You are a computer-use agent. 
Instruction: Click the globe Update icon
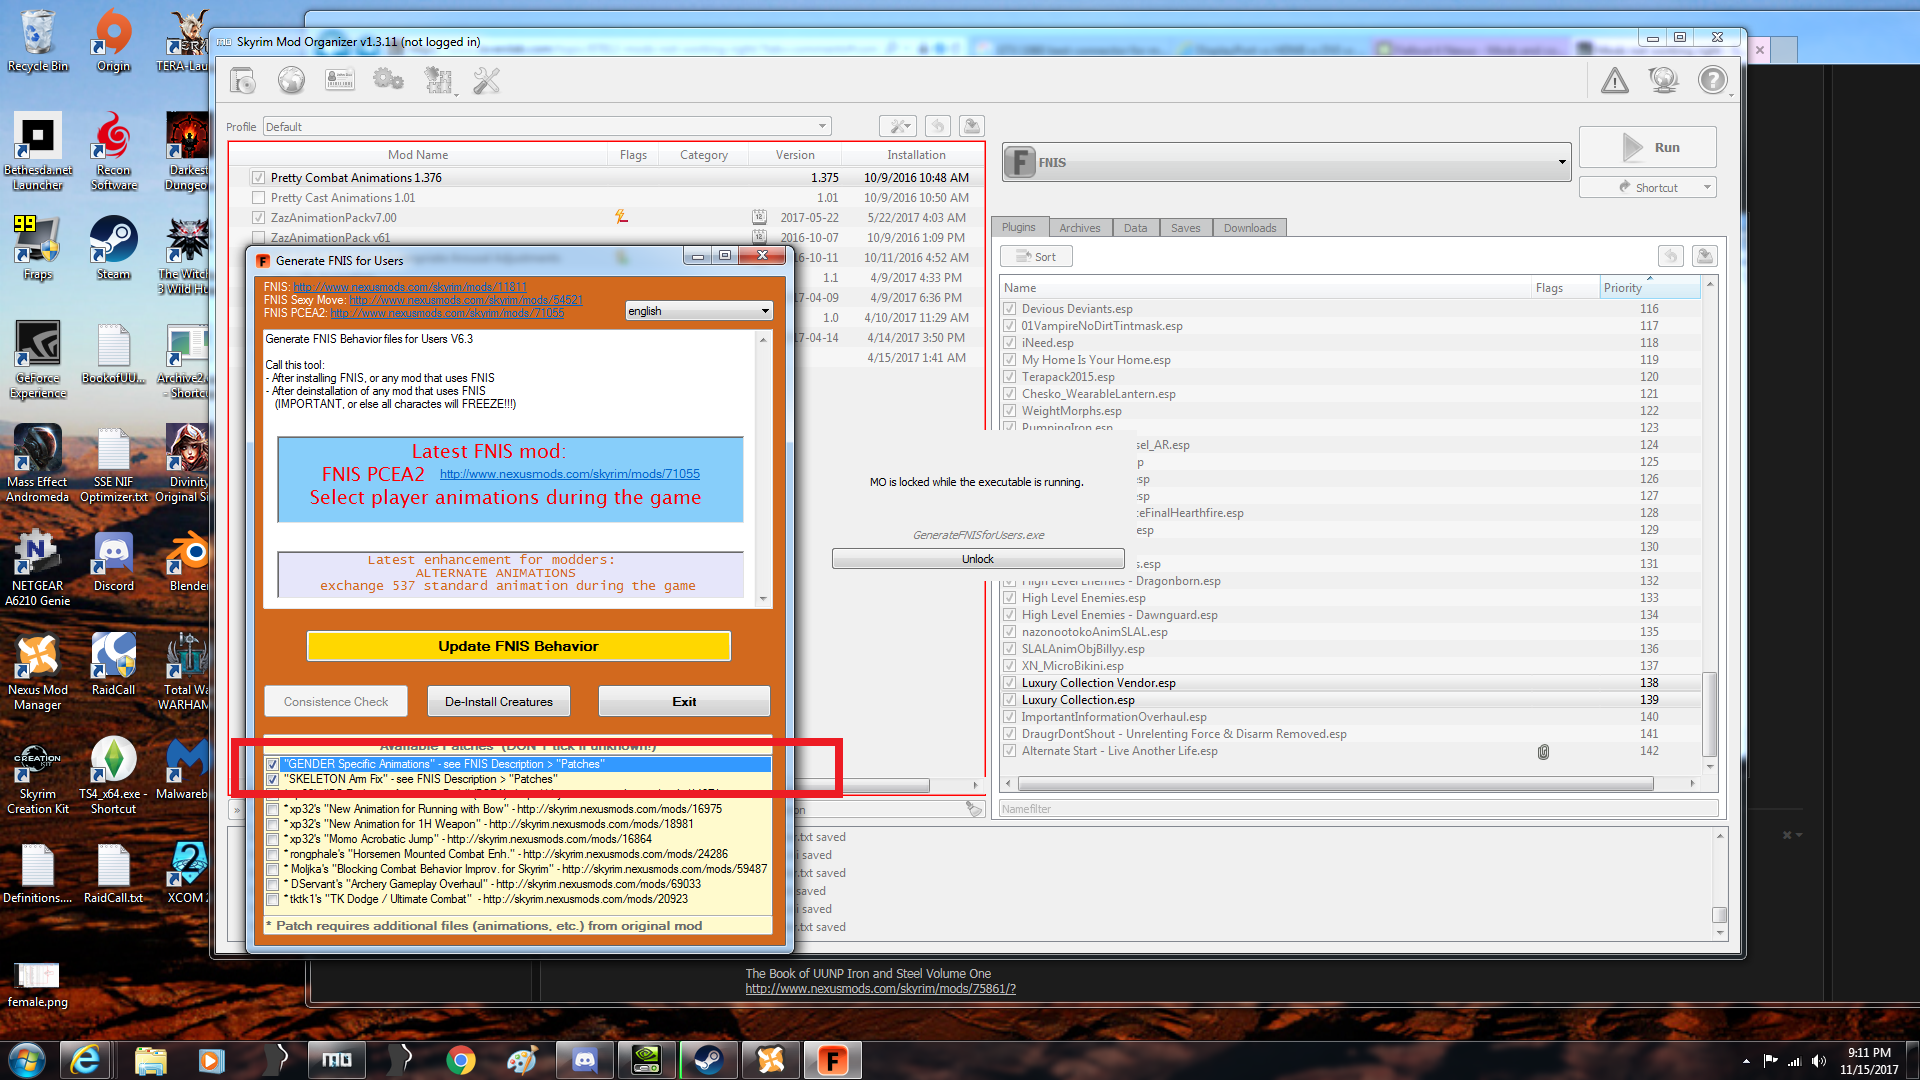coord(1663,81)
